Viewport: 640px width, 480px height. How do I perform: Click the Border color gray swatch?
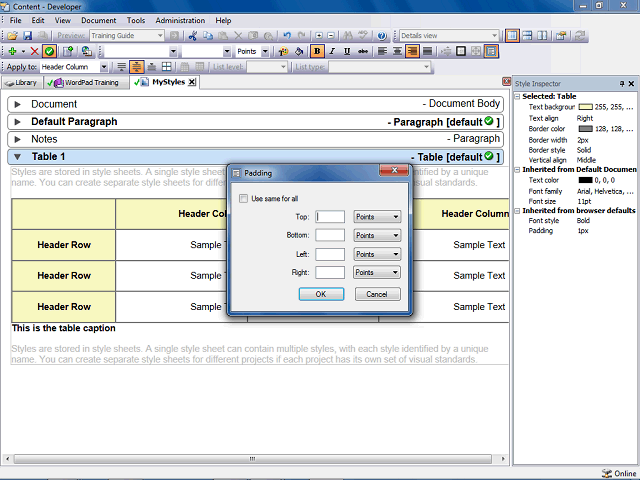pos(585,129)
